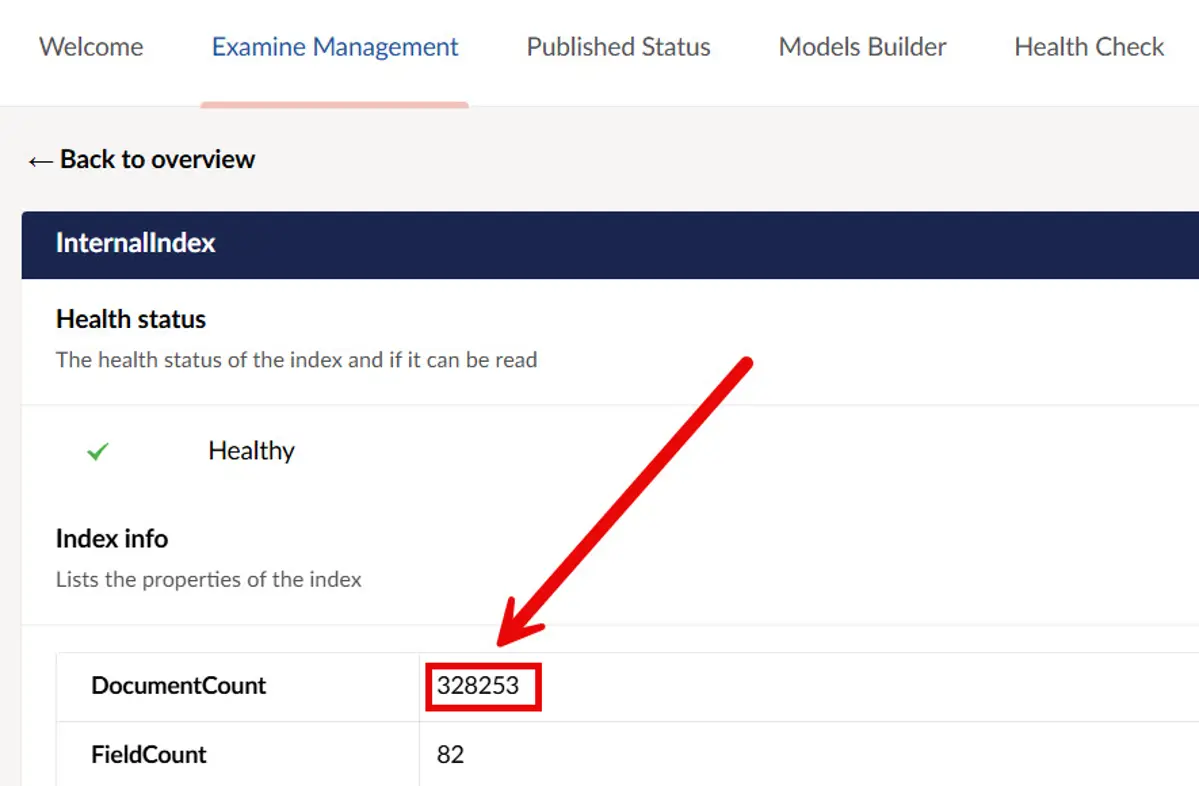This screenshot has height=786, width=1199.
Task: Select the Examine Management tab
Action: tap(335, 47)
